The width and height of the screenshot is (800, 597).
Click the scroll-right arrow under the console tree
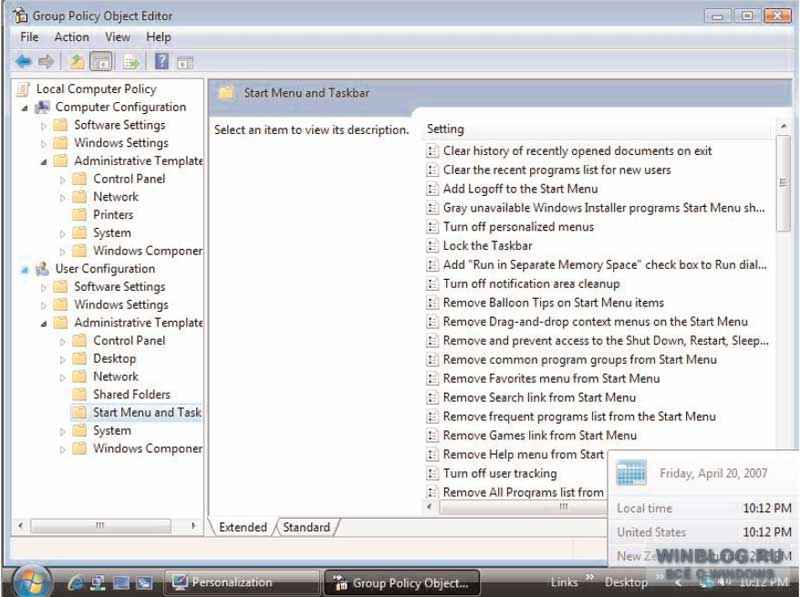[193, 525]
